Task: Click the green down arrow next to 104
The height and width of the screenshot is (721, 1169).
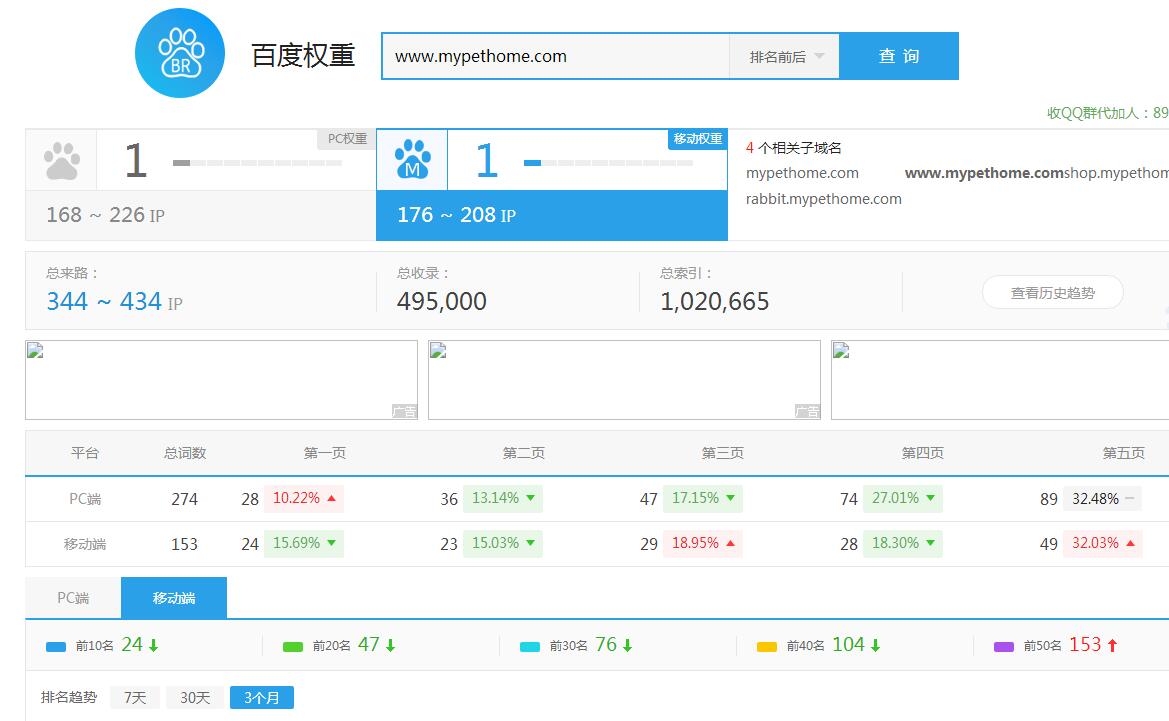Action: click(x=875, y=646)
